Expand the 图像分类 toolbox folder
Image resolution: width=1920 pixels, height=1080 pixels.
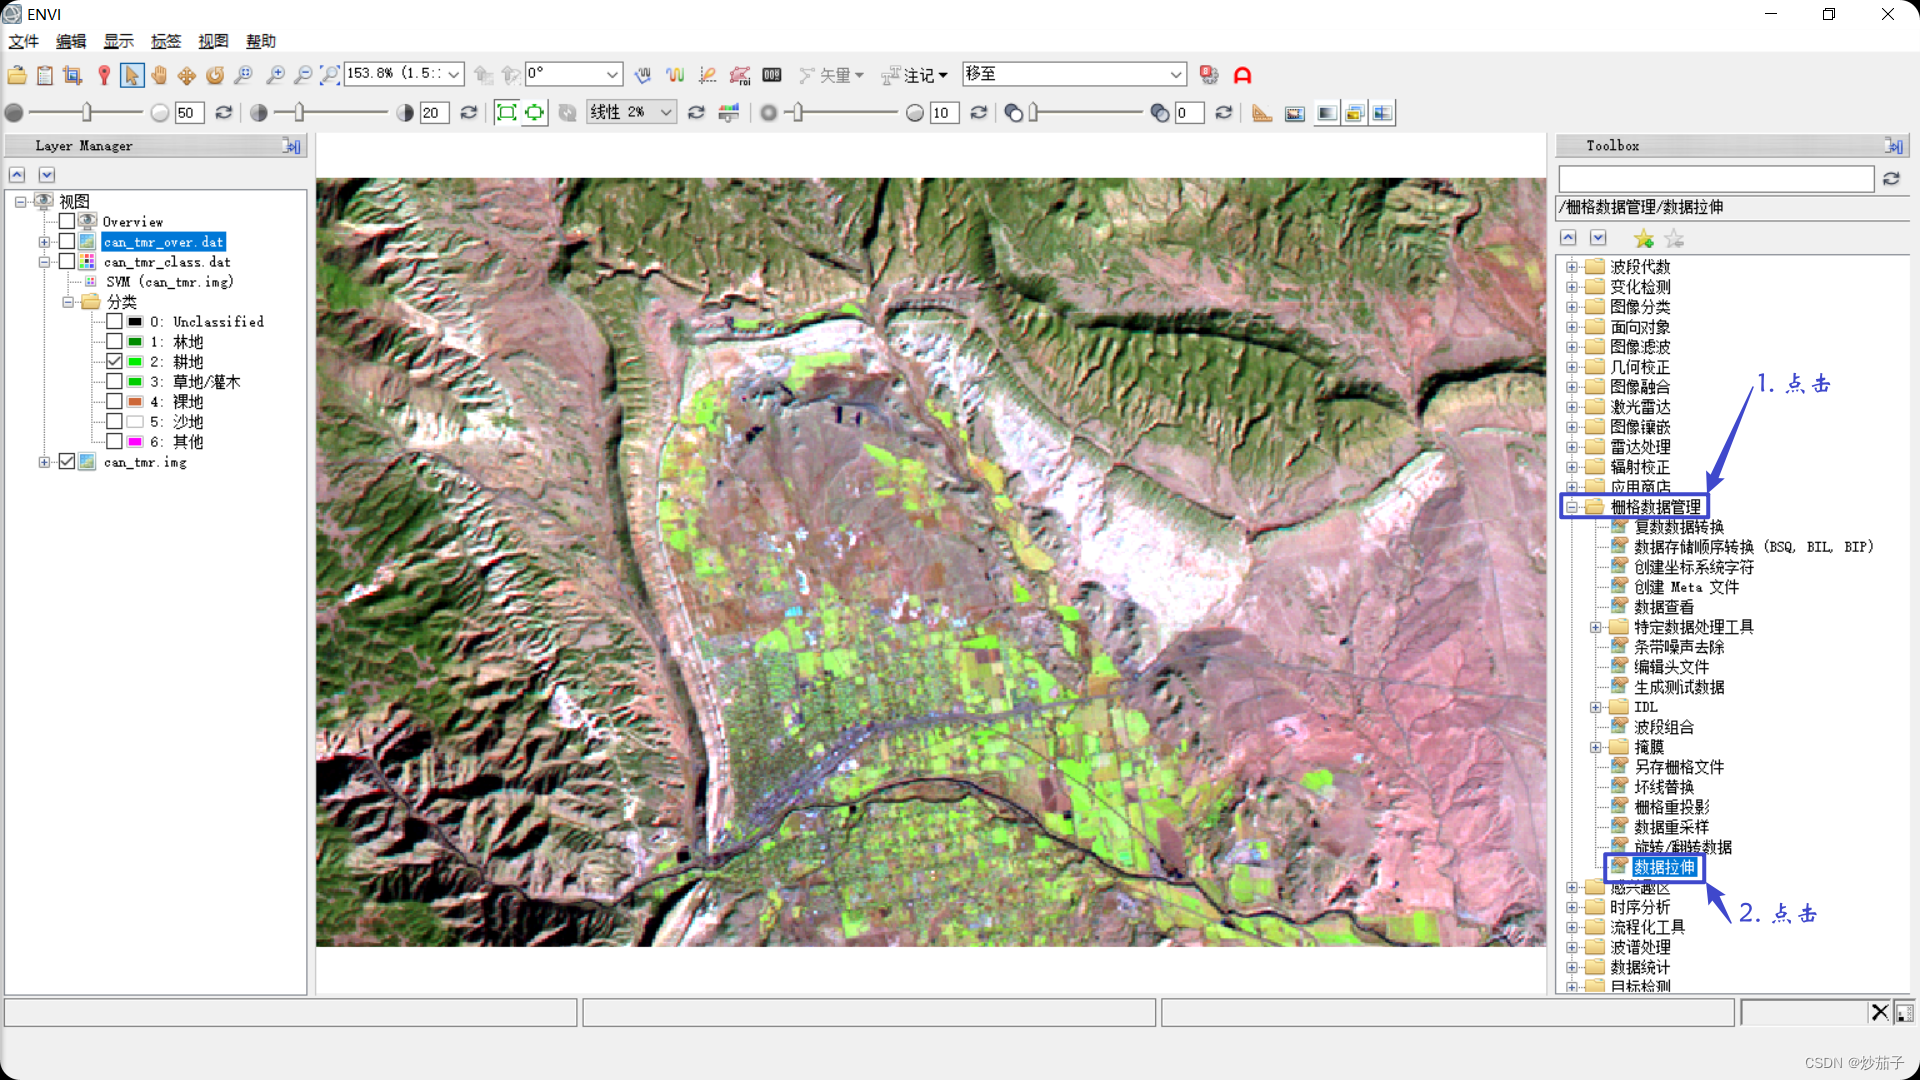[1572, 307]
